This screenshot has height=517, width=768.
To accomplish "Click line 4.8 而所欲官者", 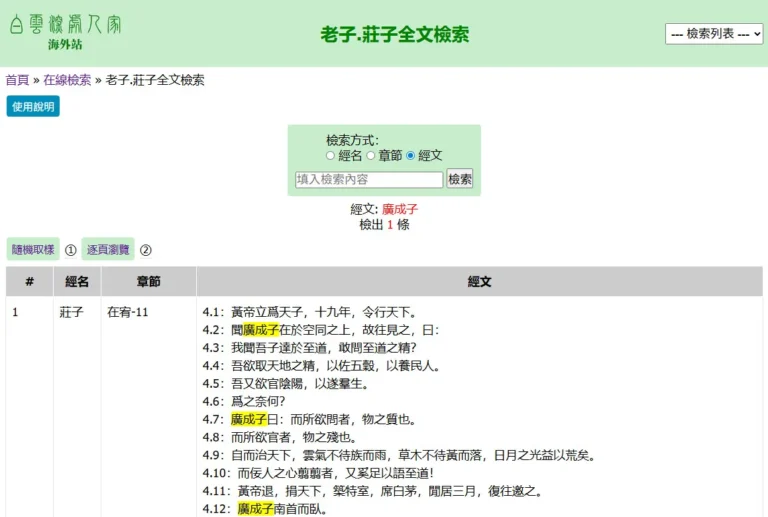I will click(x=280, y=438).
